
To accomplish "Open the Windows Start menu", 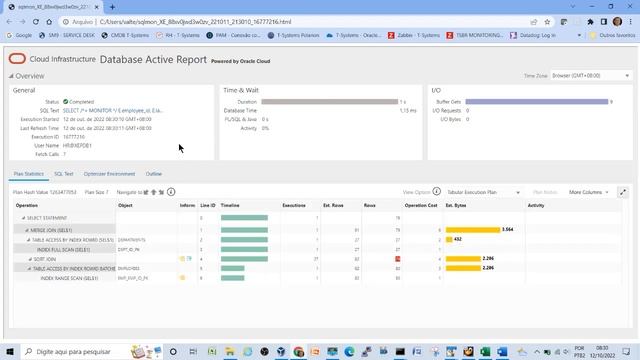I will [10, 351].
